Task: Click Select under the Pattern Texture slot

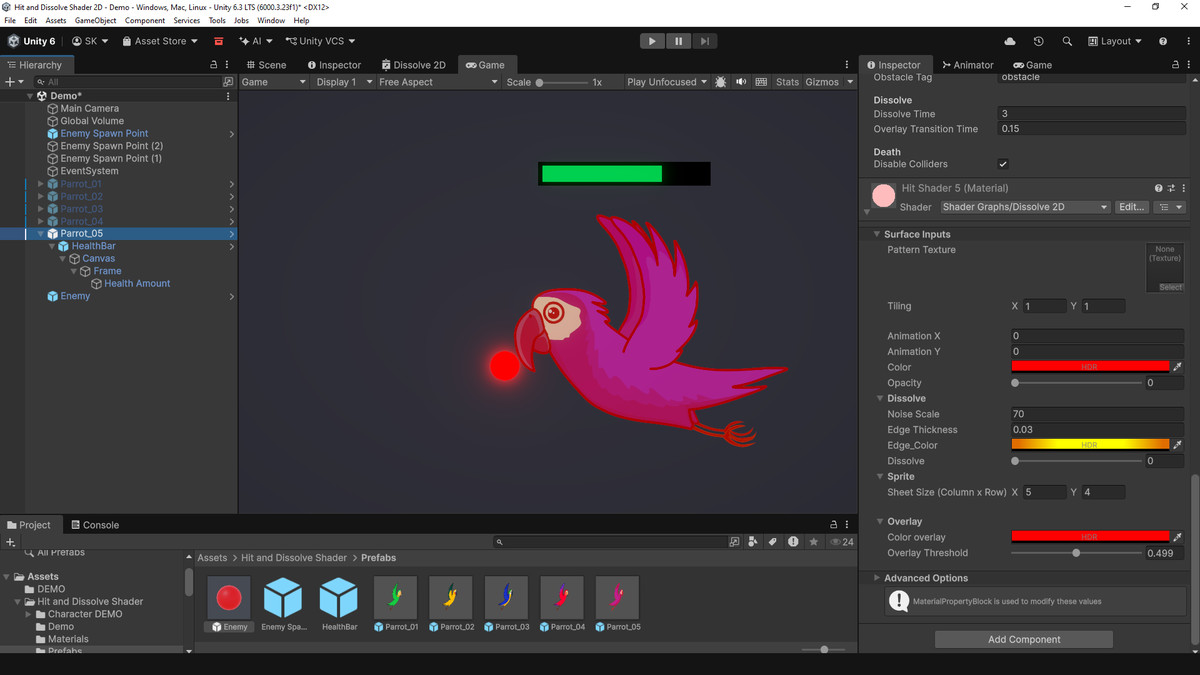Action: click(1170, 287)
